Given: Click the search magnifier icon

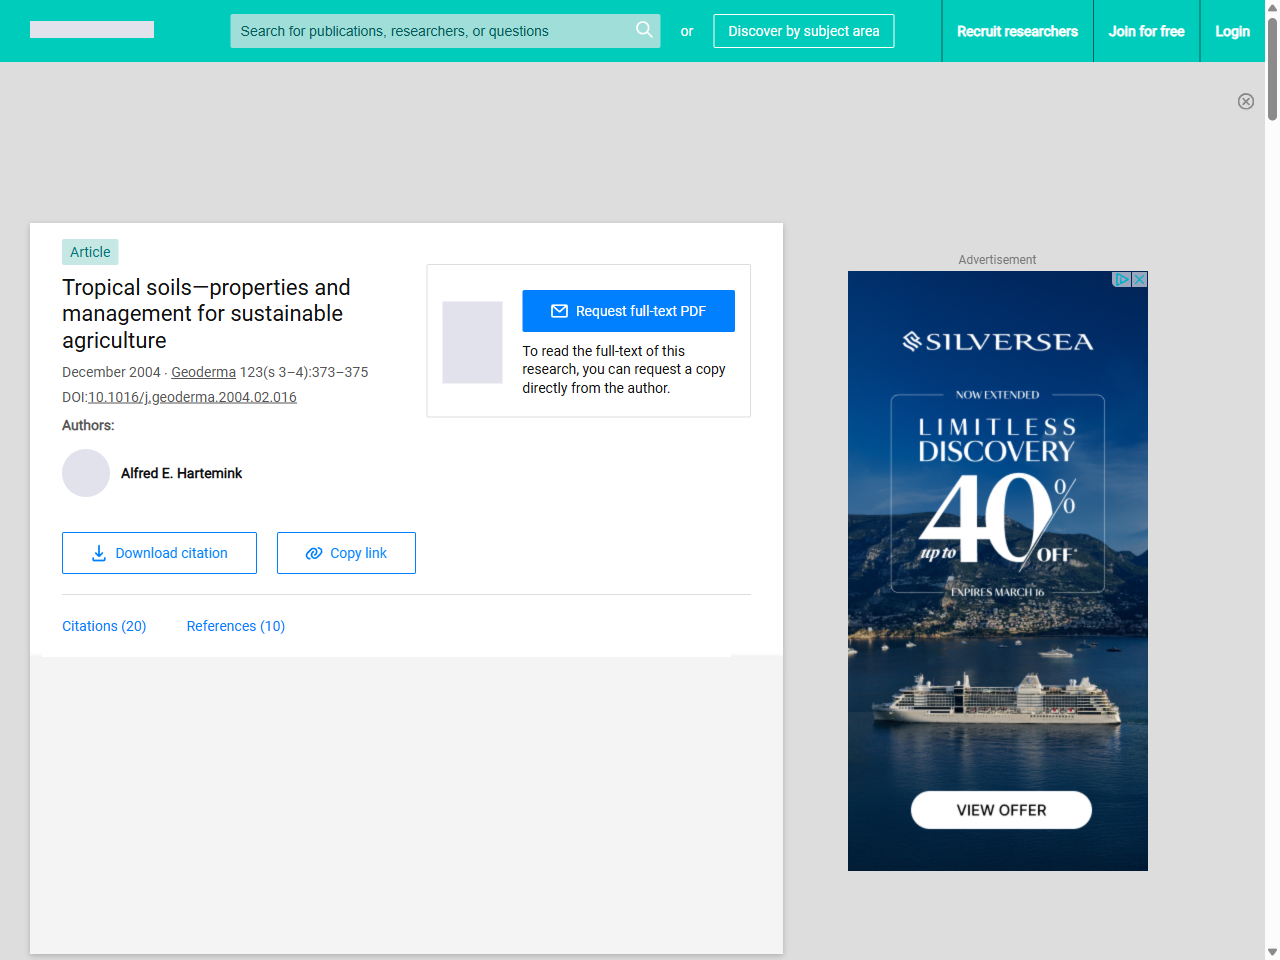Looking at the screenshot, I should (644, 30).
